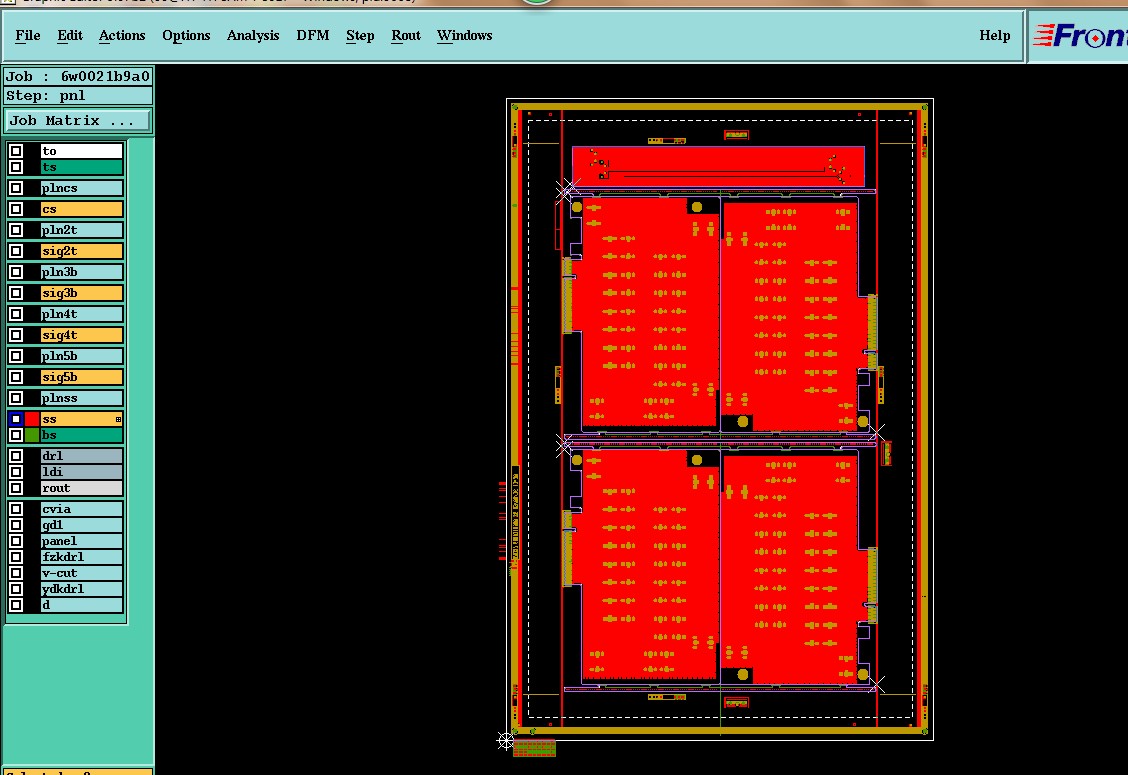Toggle the checkbox for layer 'pln3b'
The height and width of the screenshot is (775, 1128).
(16, 272)
